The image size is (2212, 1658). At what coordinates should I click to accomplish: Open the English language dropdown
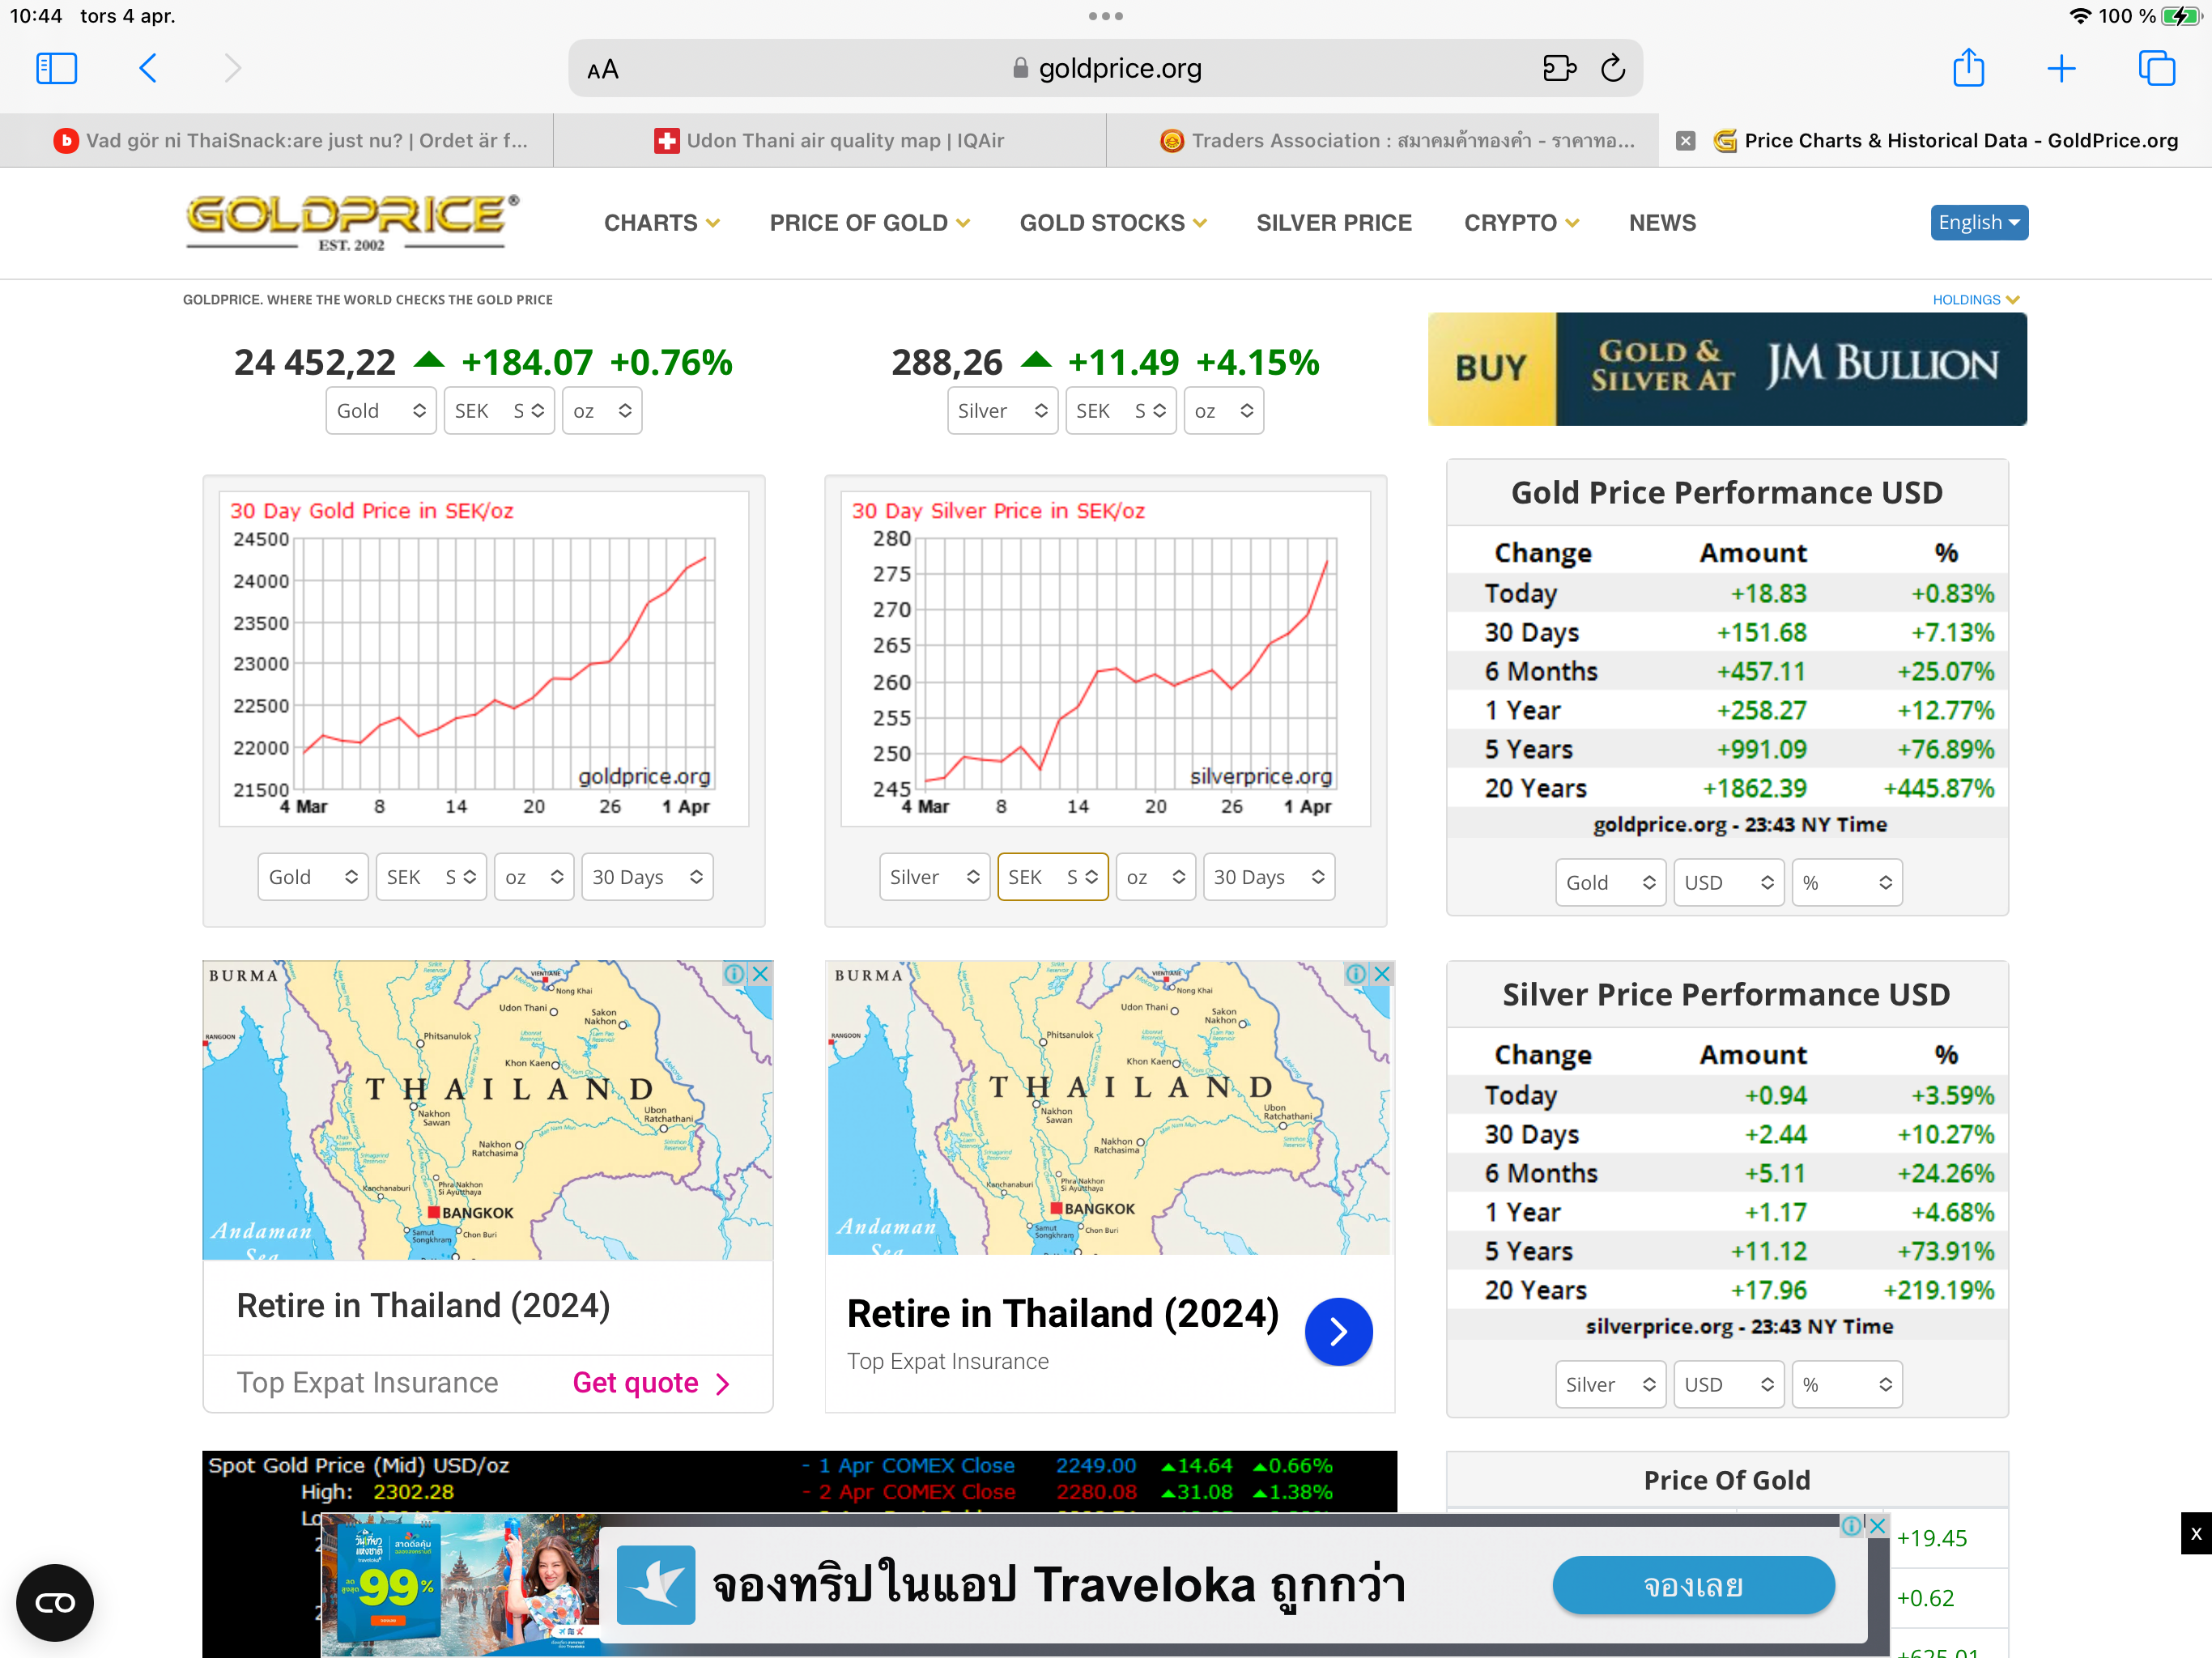[x=1978, y=222]
